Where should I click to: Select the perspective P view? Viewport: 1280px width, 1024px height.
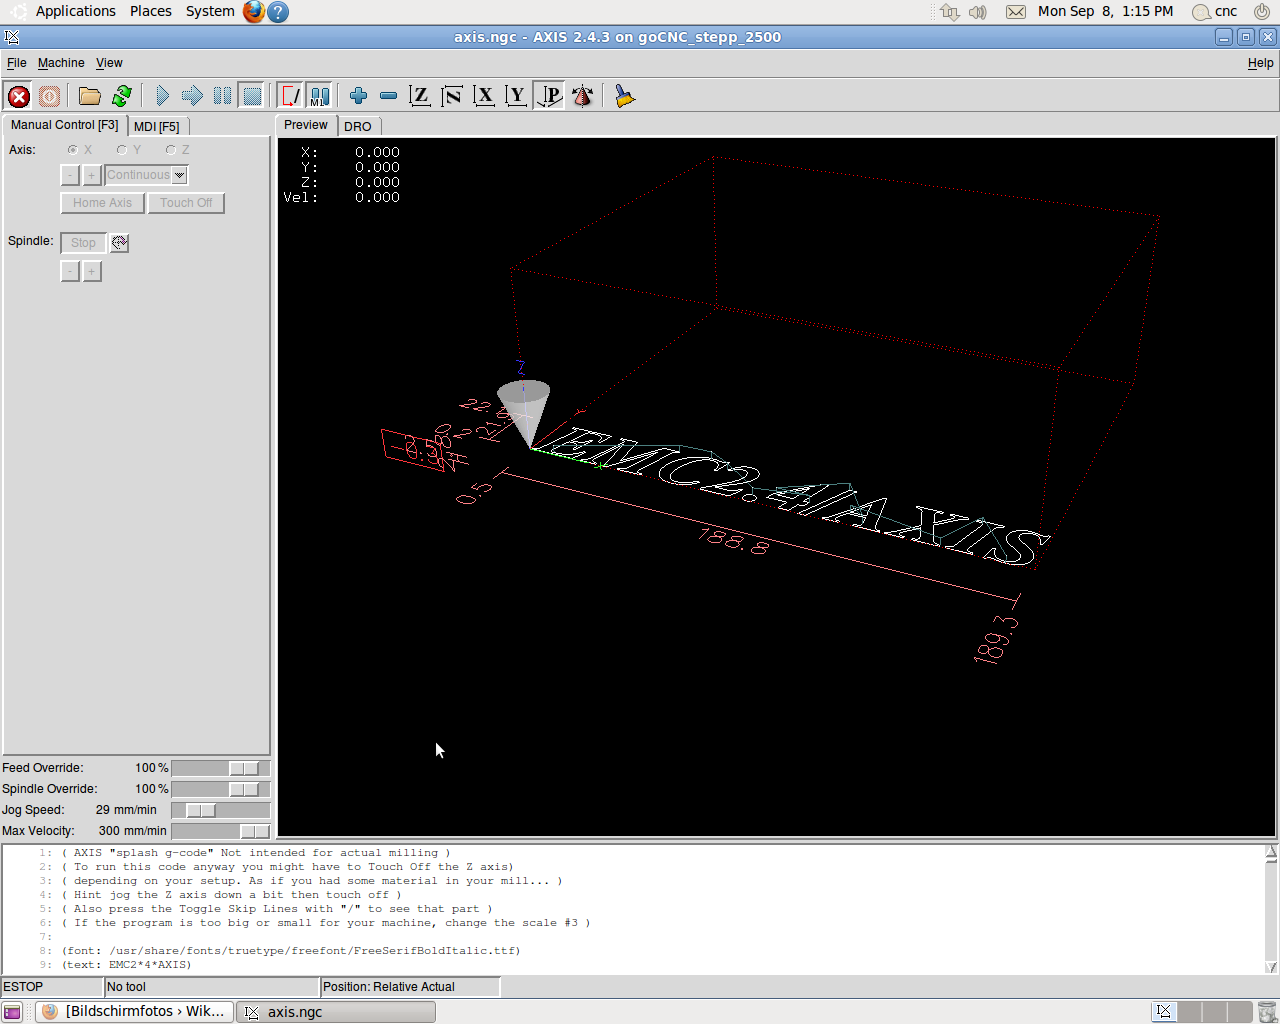[x=549, y=96]
